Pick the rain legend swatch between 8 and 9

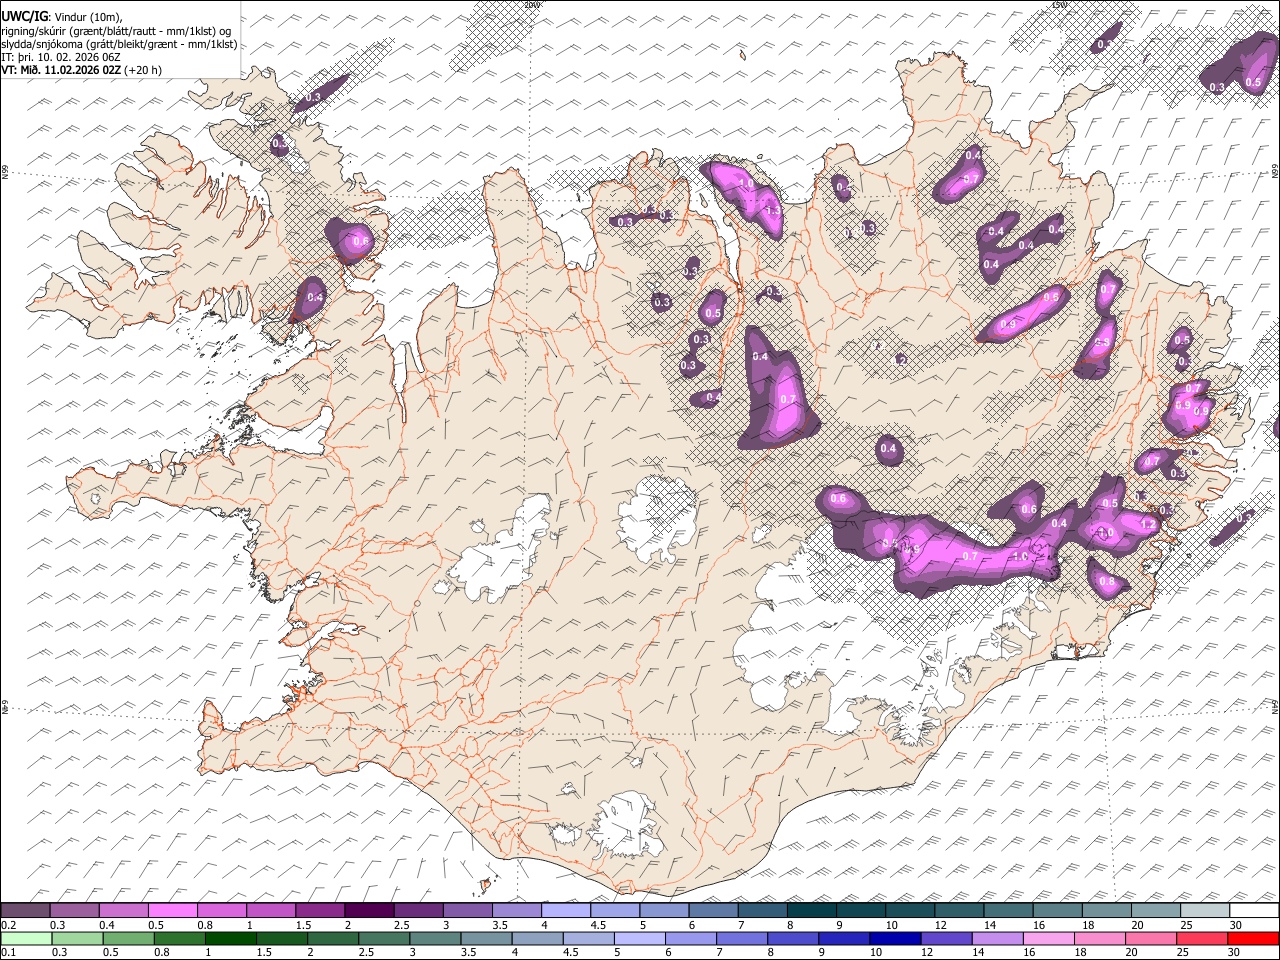pos(793,938)
